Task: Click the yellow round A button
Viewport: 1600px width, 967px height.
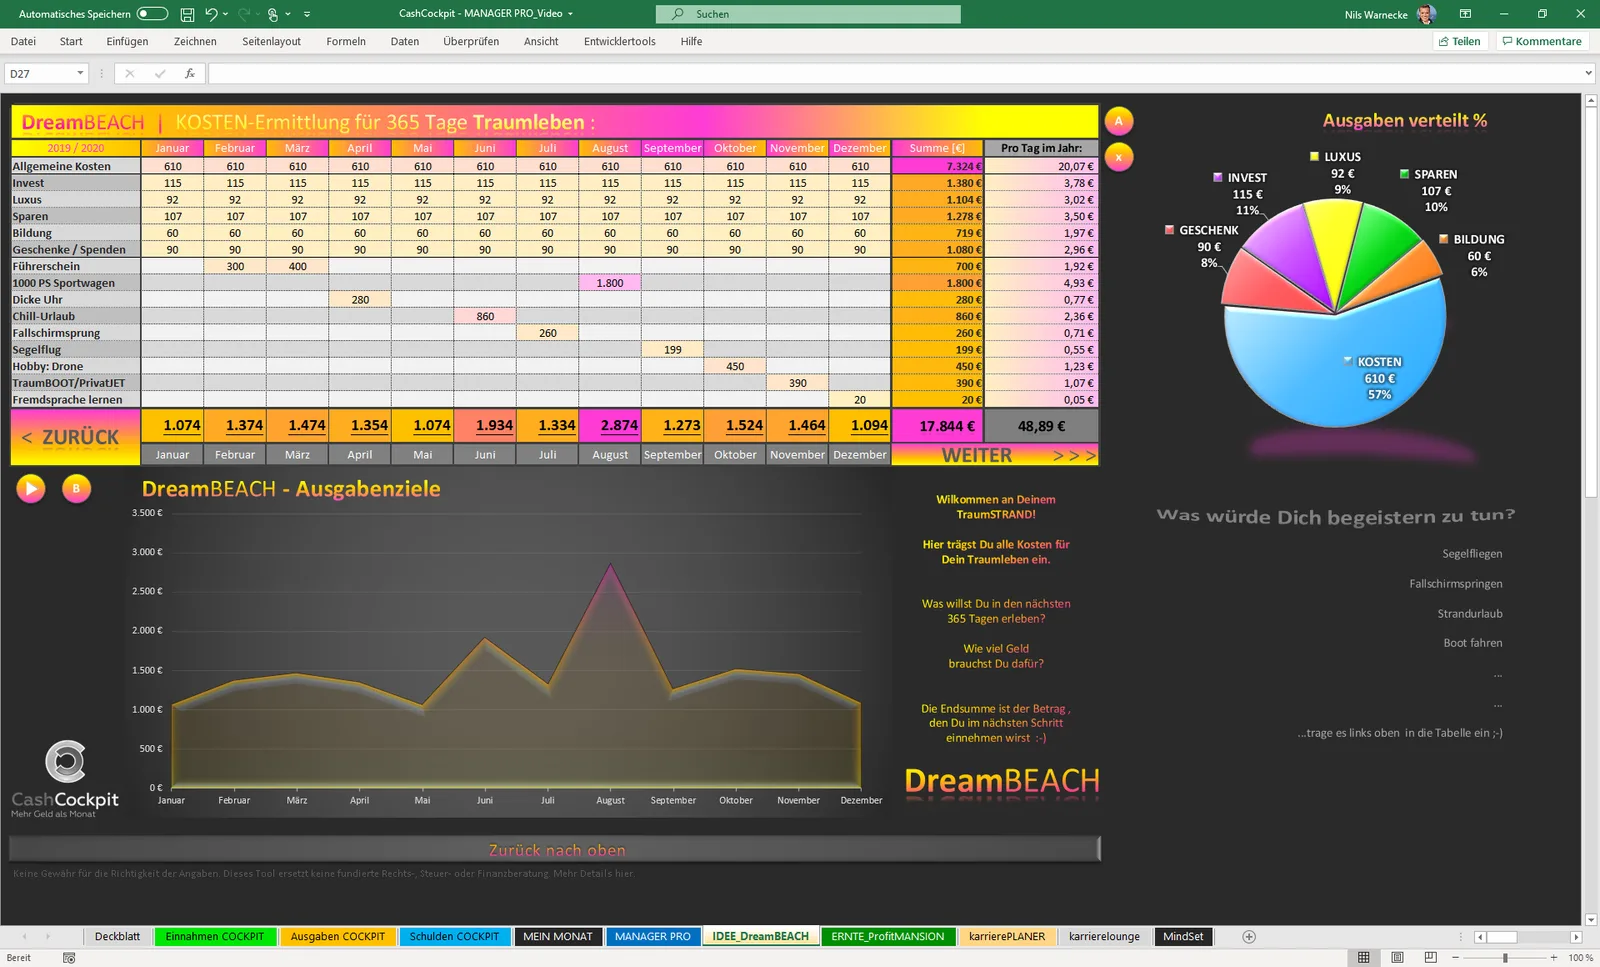Action: pyautogui.click(x=1119, y=121)
